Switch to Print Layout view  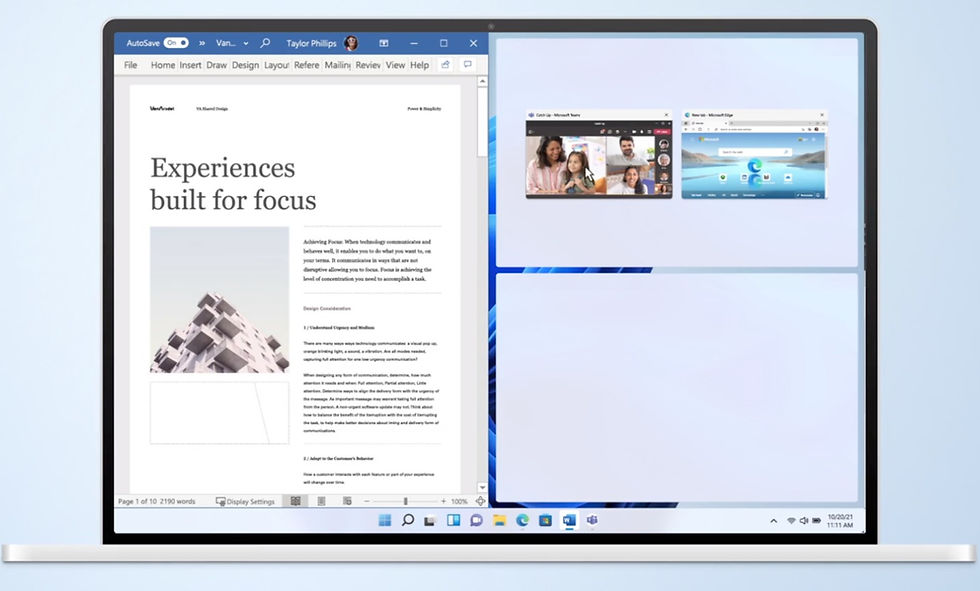(320, 501)
